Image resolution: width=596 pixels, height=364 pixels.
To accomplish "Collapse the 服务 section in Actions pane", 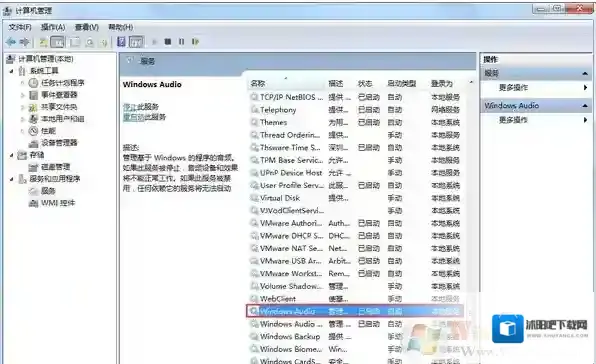I will [585, 73].
